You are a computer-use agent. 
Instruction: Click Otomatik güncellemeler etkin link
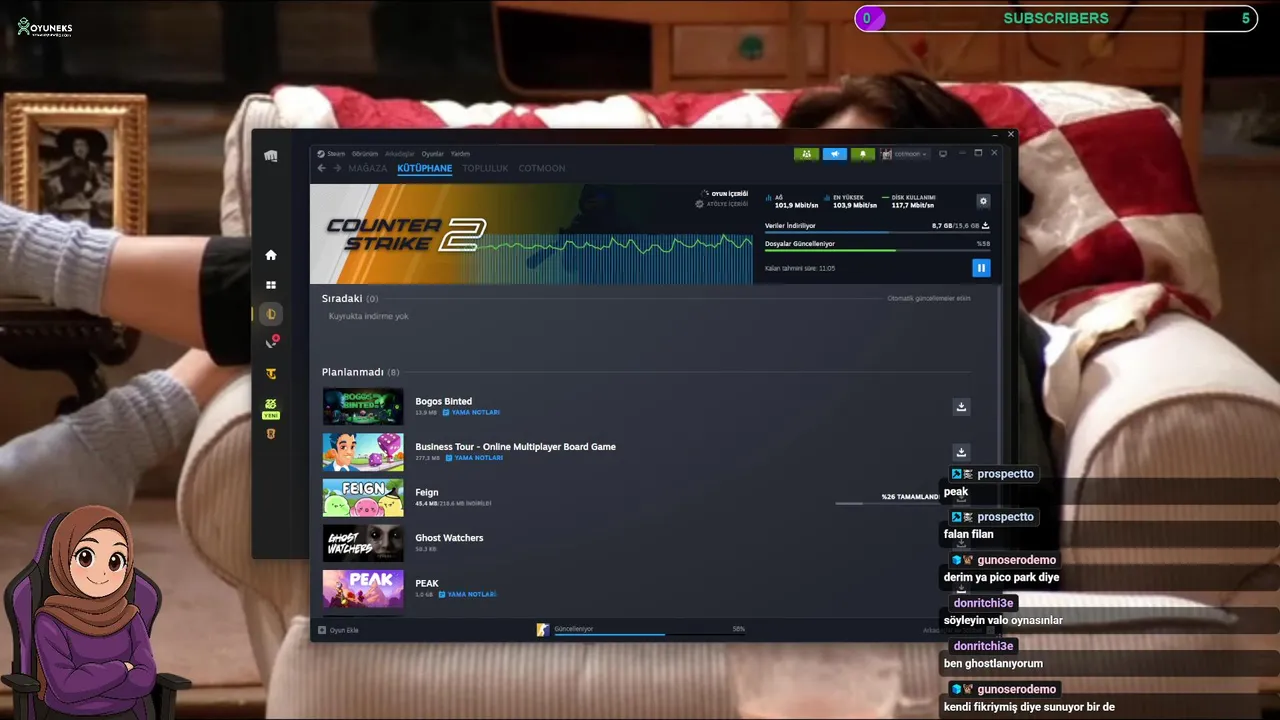point(929,298)
